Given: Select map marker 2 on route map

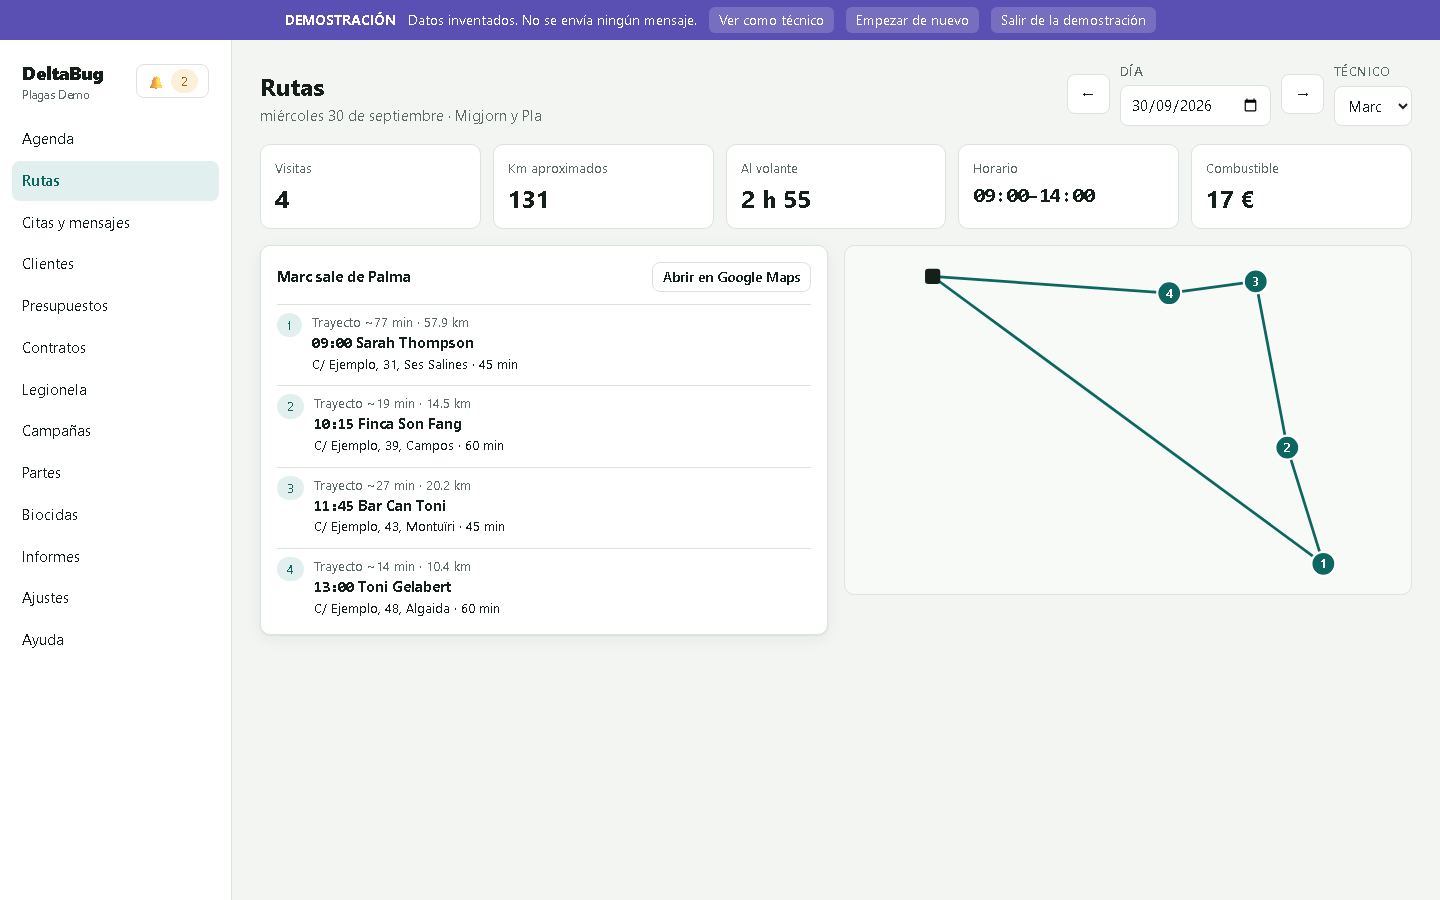Looking at the screenshot, I should coord(1287,448).
